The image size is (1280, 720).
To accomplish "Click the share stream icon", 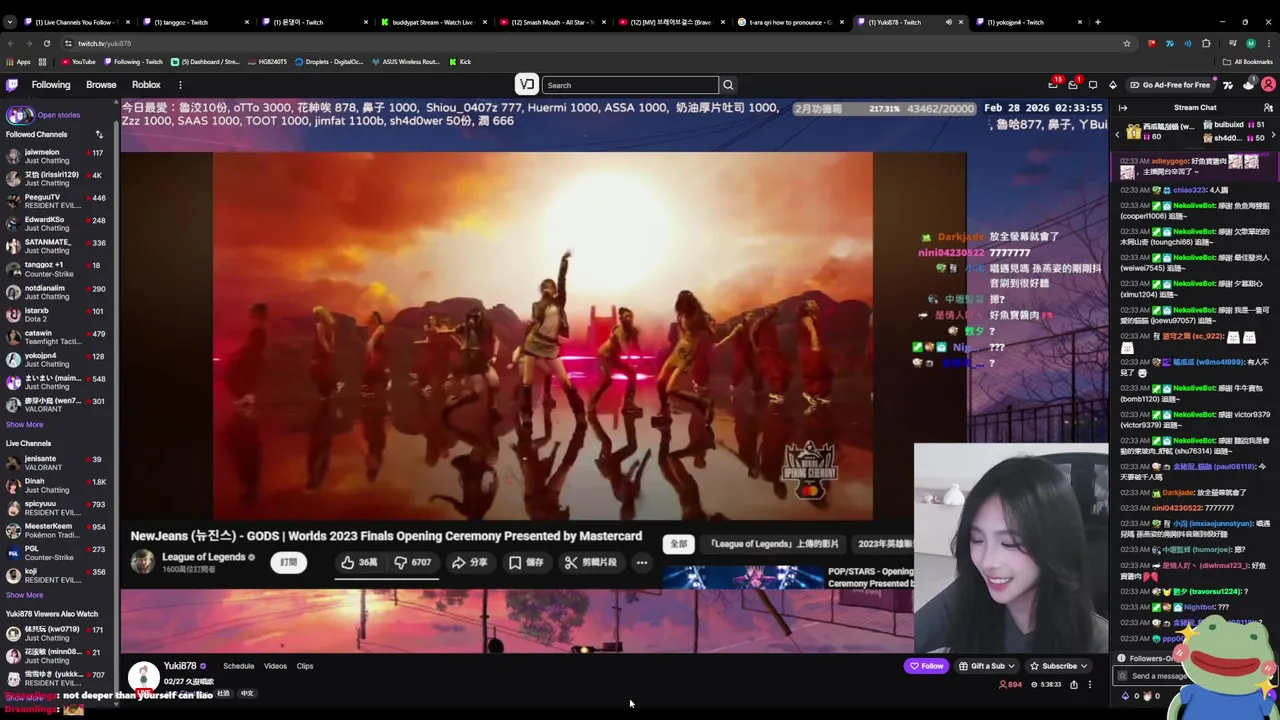I will coord(1074,684).
